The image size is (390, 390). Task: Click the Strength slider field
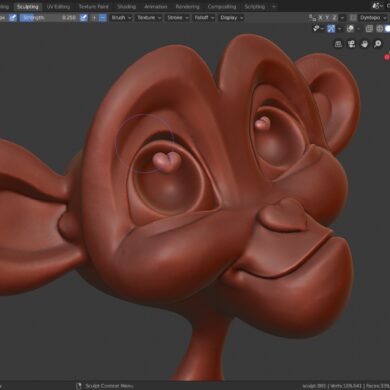click(x=48, y=18)
